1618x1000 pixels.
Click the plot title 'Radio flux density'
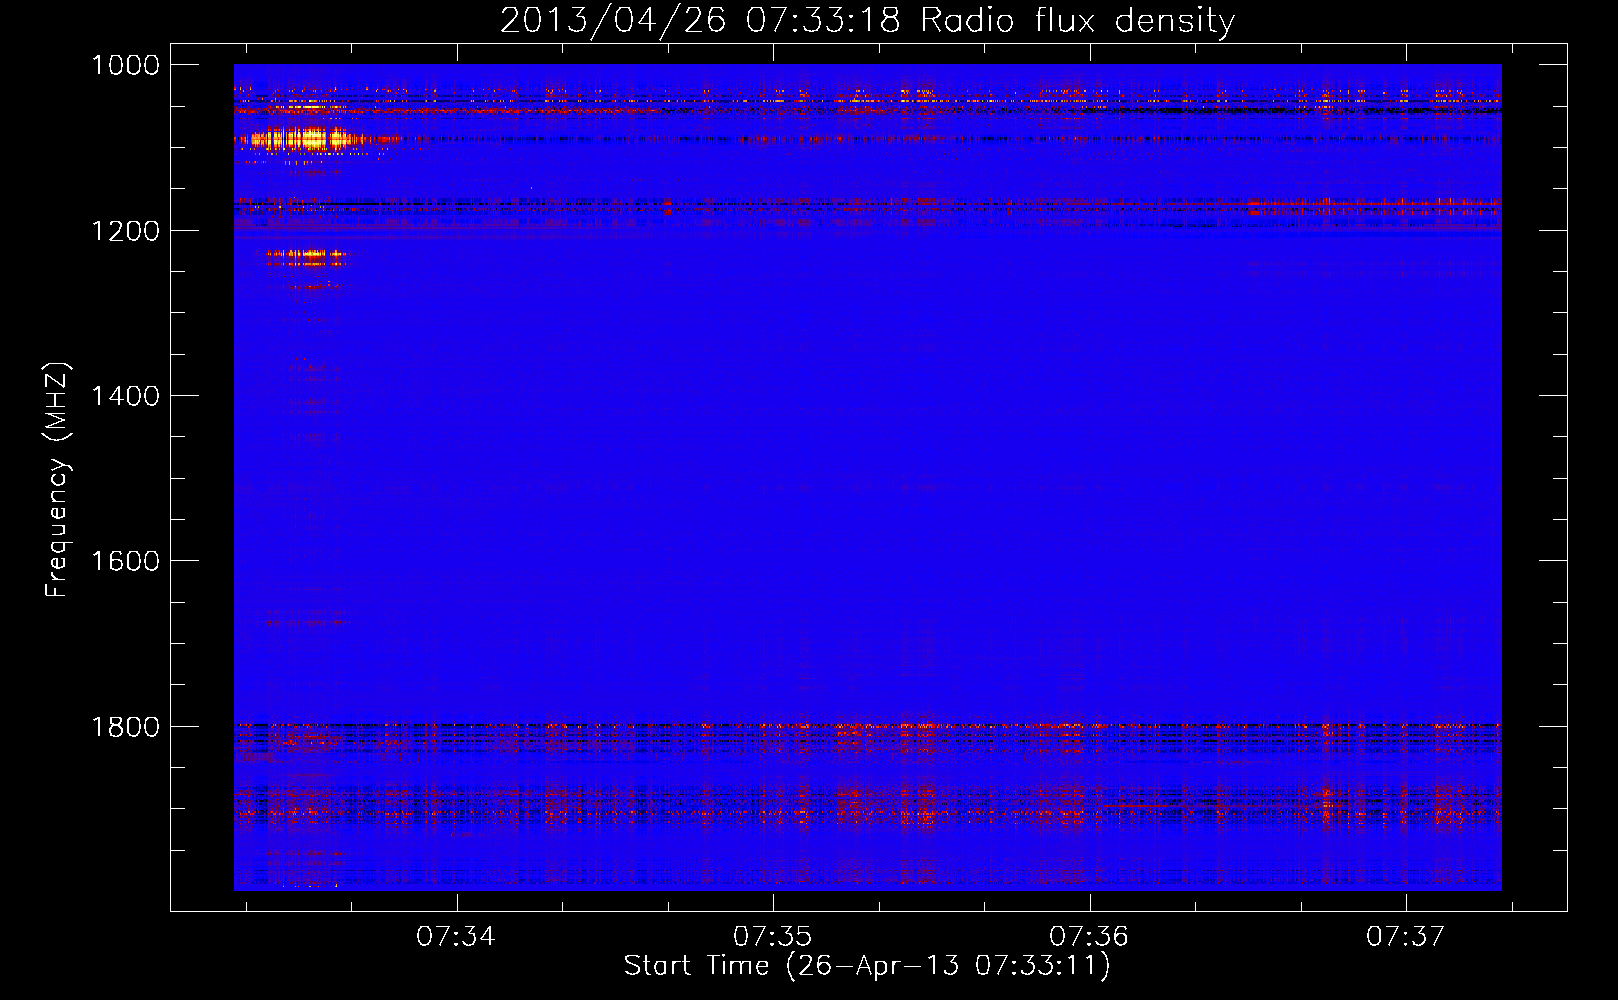pyautogui.click(x=1077, y=20)
